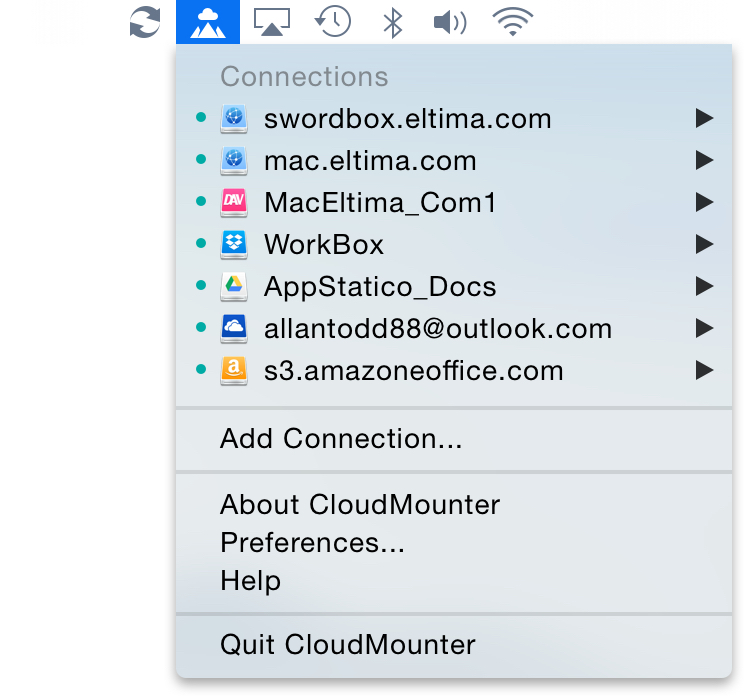The height and width of the screenshot is (696, 744).
Task: Expand the WorkBox submenu arrow
Action: click(705, 244)
